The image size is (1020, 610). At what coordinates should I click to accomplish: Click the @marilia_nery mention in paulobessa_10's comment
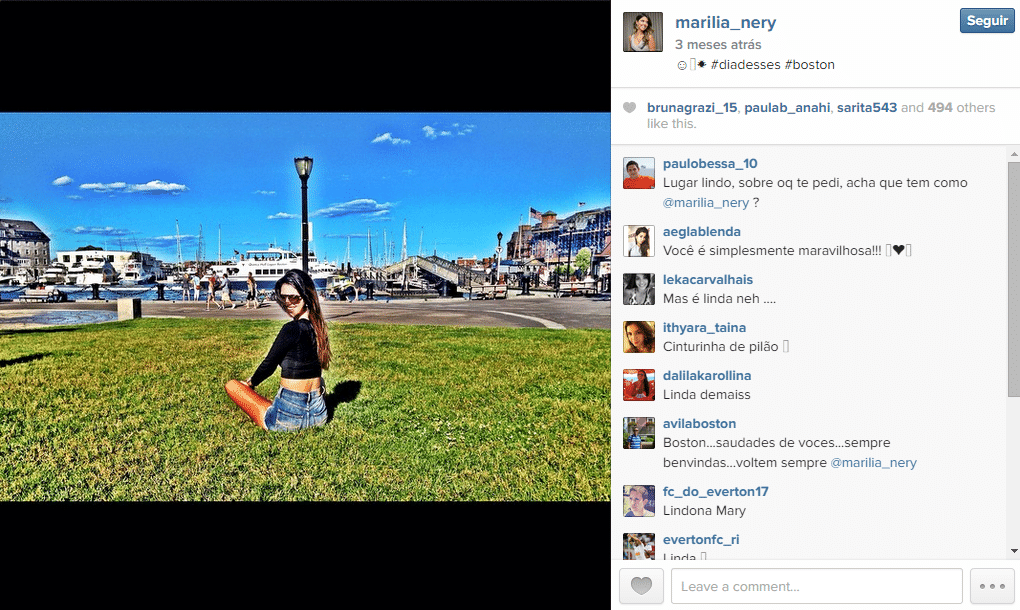pos(706,203)
